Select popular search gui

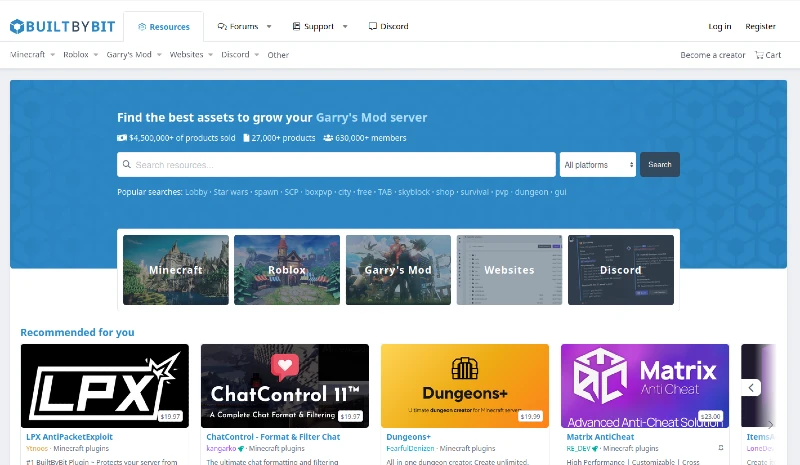[560, 192]
